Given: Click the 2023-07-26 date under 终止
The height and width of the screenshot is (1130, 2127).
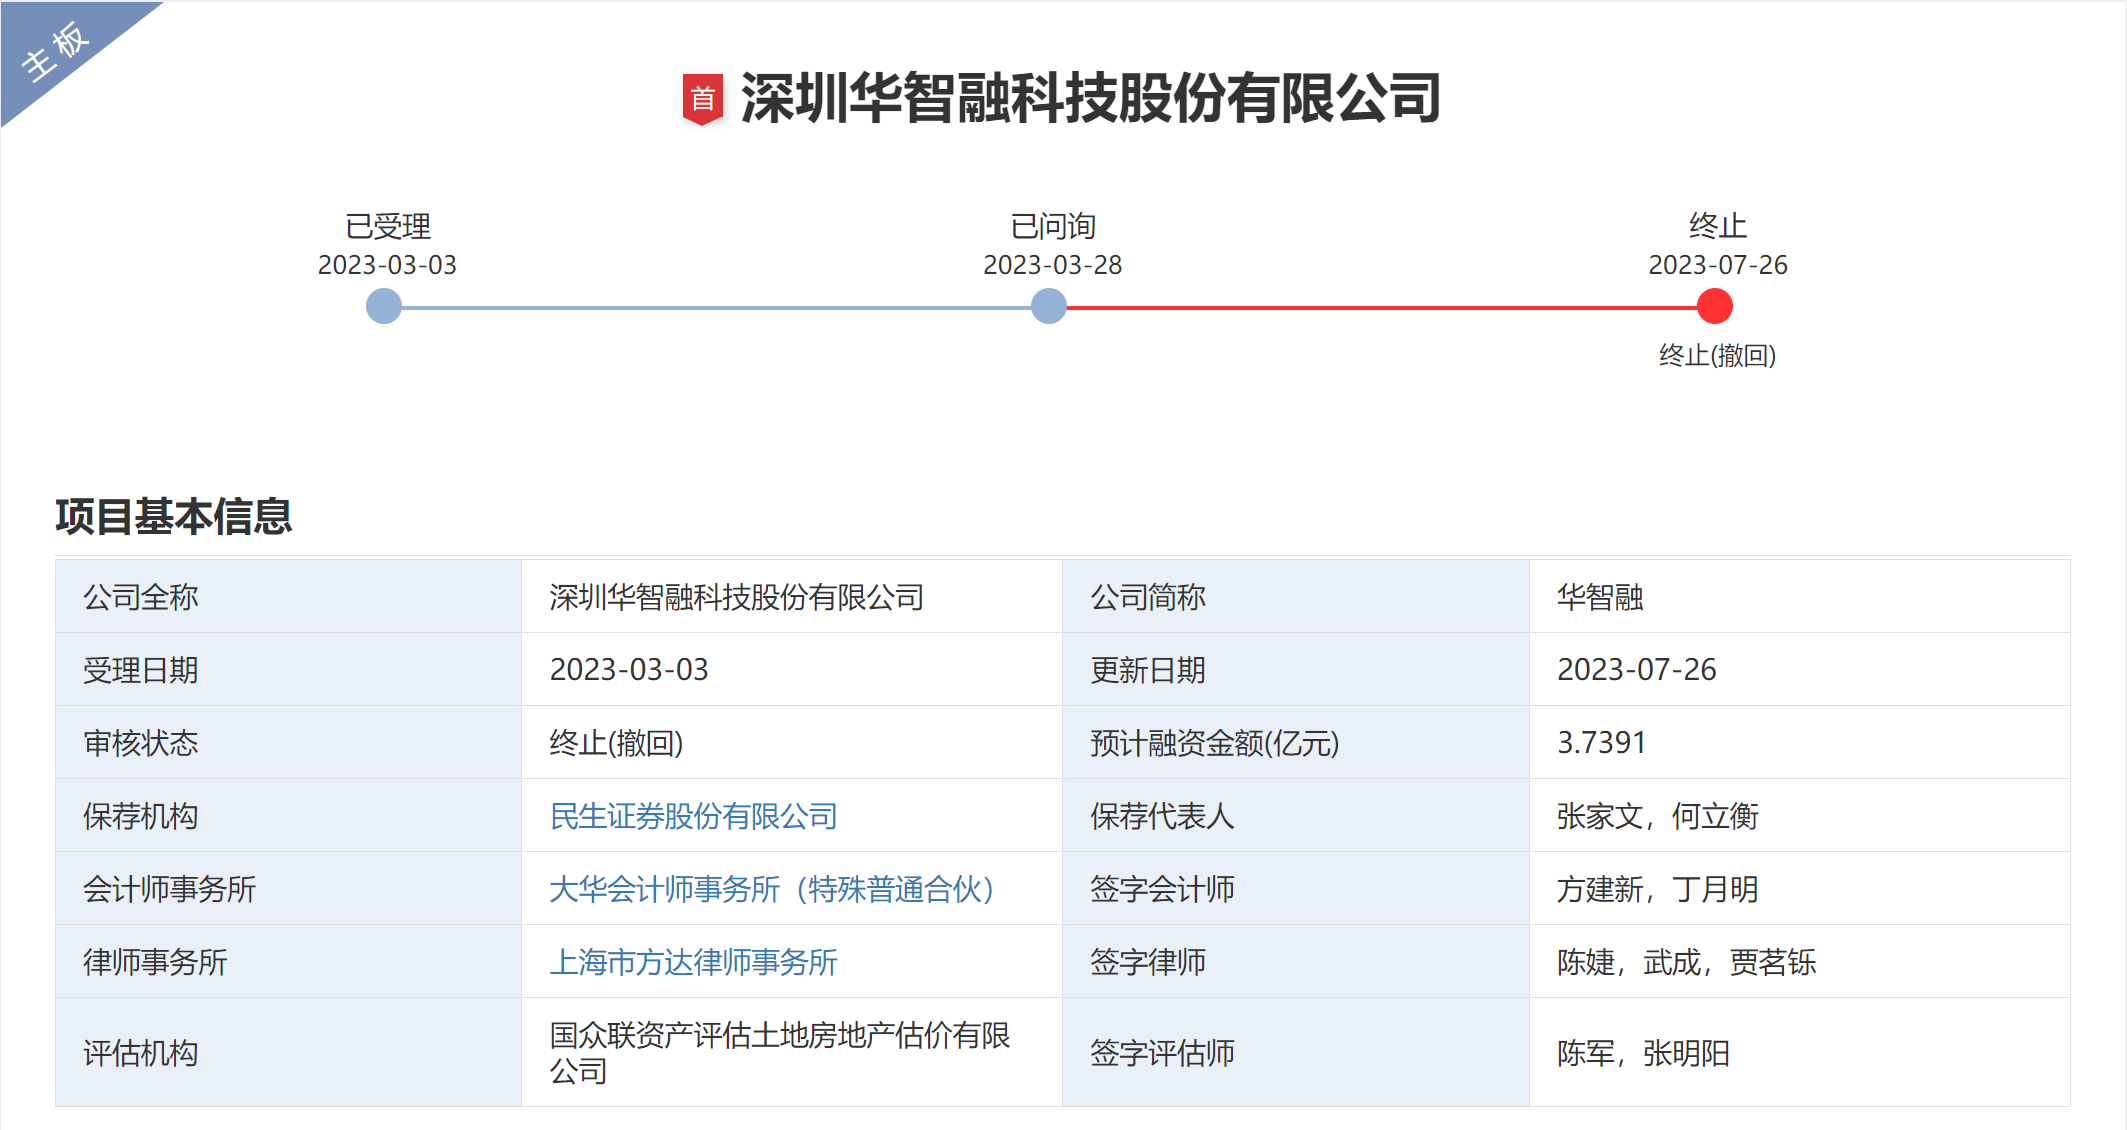Looking at the screenshot, I should pos(1717,265).
